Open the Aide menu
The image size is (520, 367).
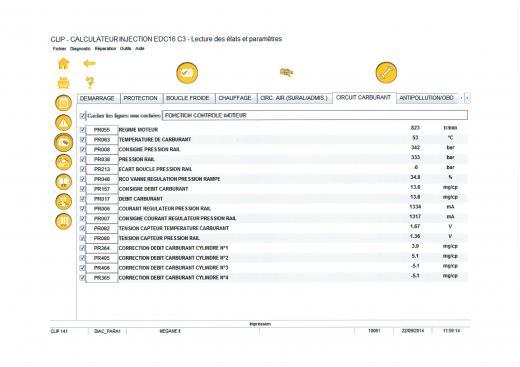click(x=140, y=48)
